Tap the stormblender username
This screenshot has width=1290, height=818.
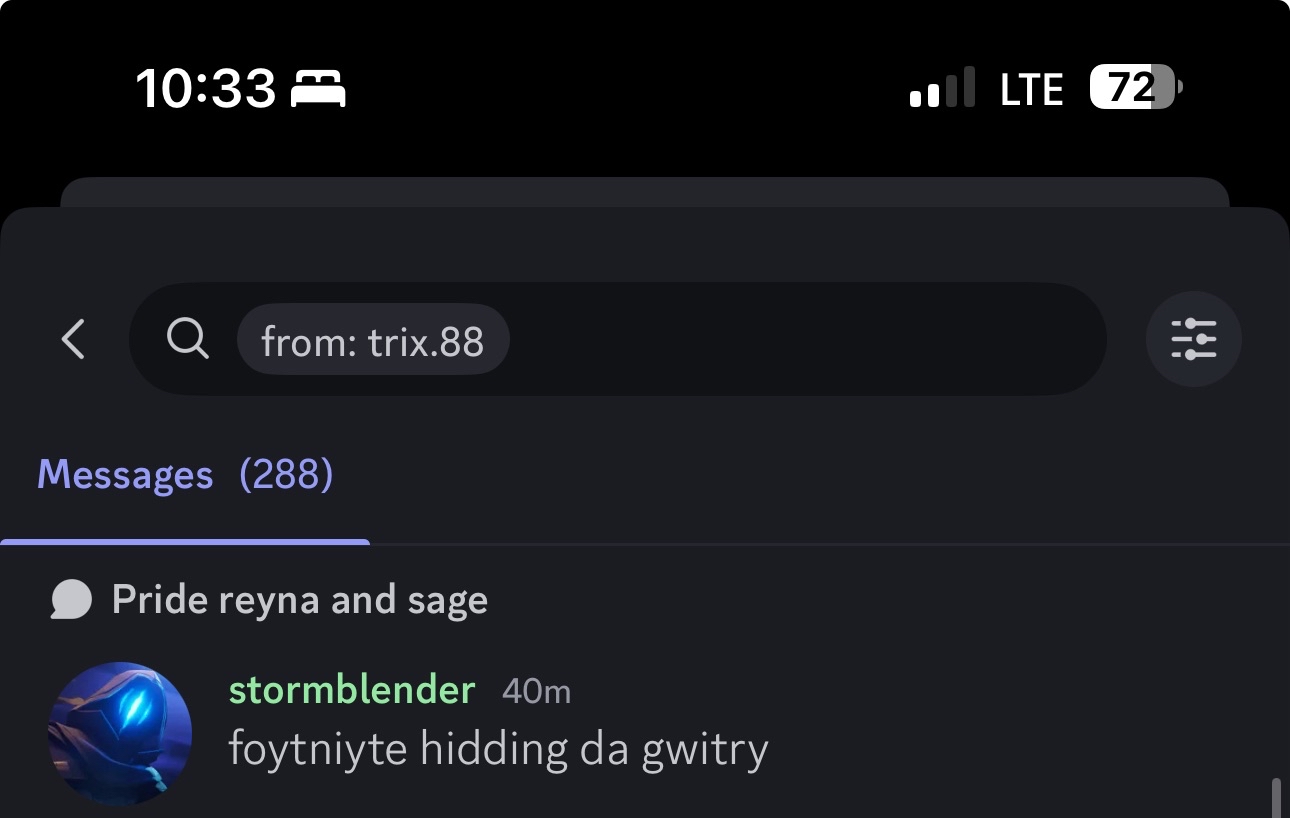coord(351,690)
